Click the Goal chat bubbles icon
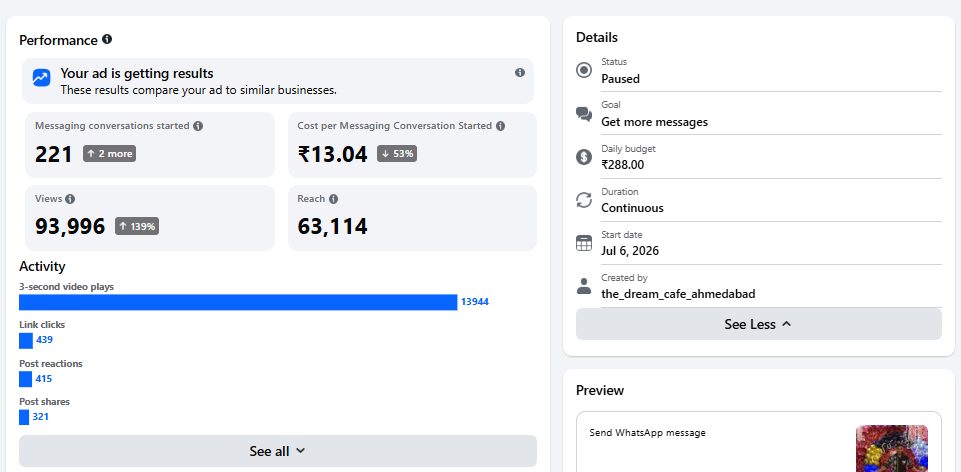 pyautogui.click(x=584, y=114)
